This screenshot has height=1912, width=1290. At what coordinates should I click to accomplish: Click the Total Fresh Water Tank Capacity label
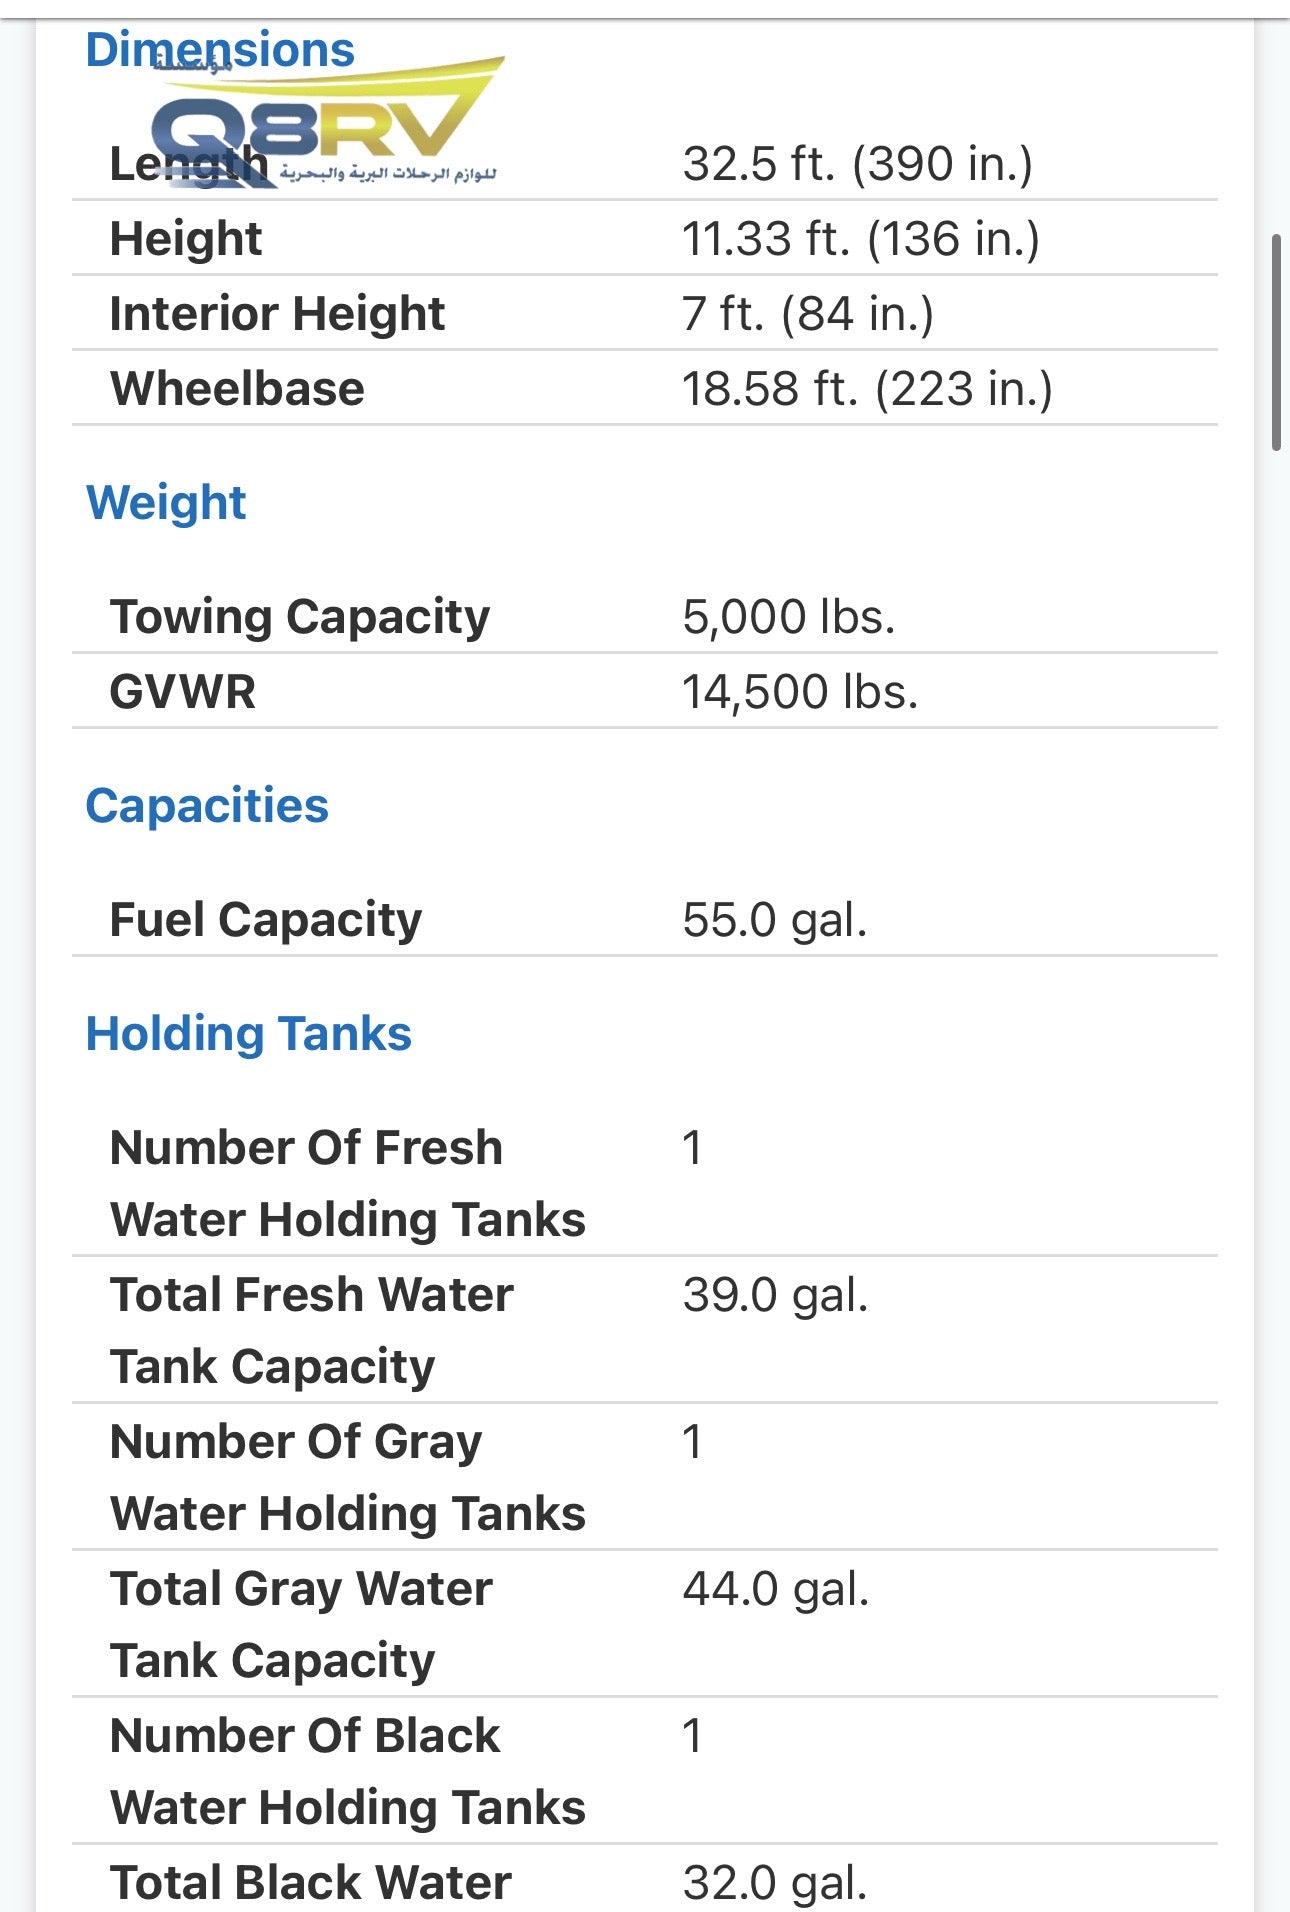tap(312, 1331)
